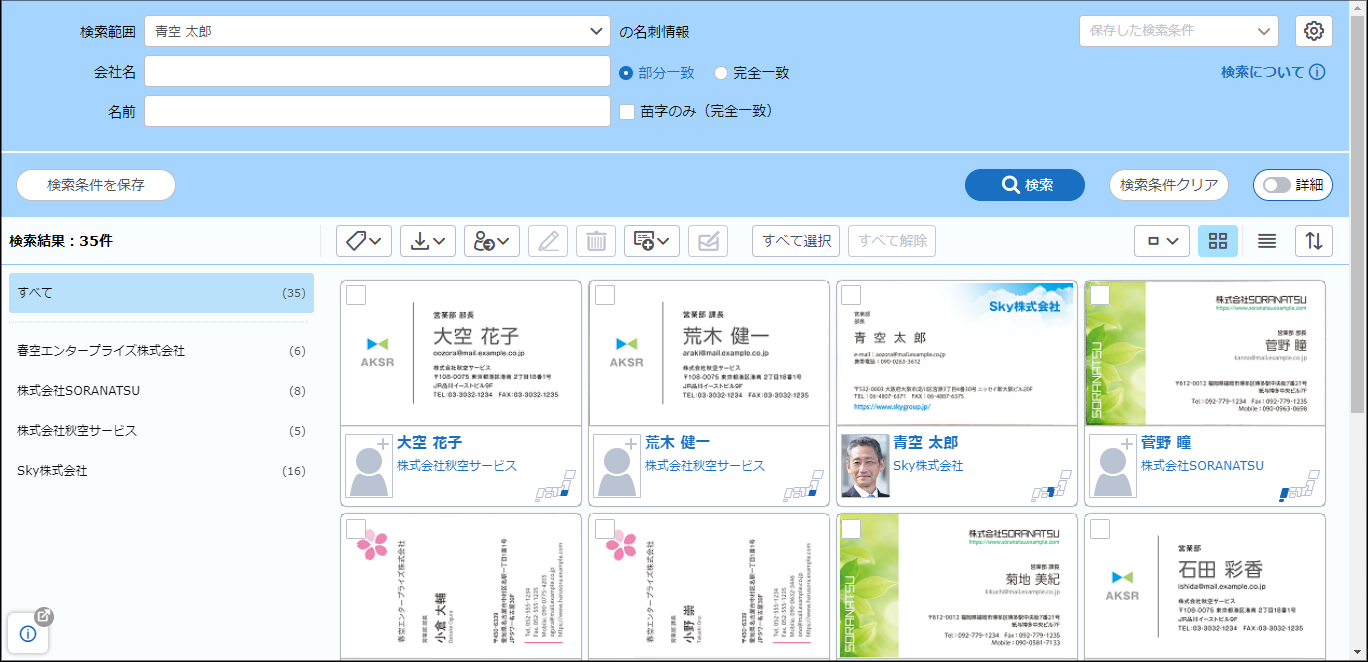Click the info icon at bottom left

[28, 633]
